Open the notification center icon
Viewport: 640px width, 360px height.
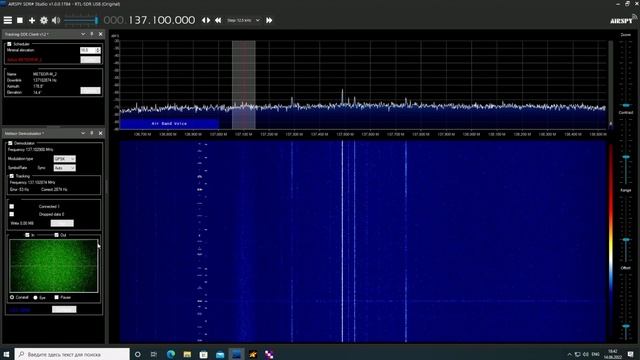pyautogui.click(x=631, y=354)
